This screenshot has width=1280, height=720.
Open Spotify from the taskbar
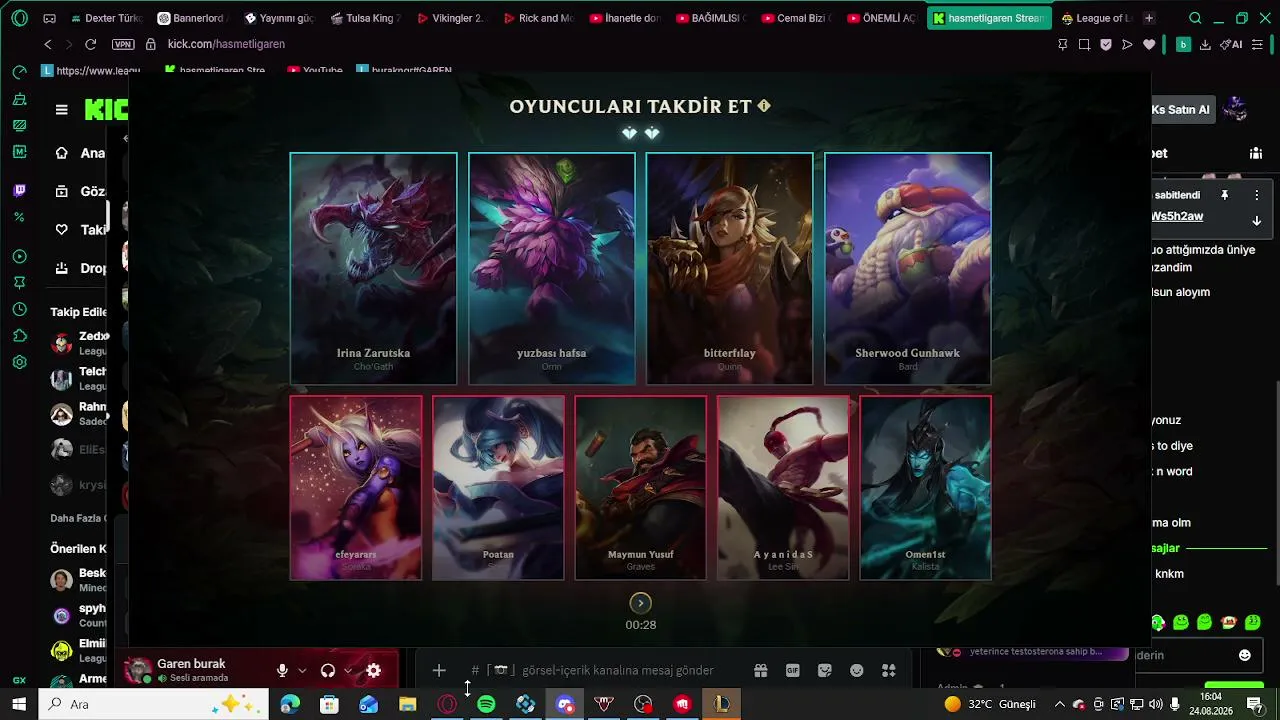(x=486, y=704)
